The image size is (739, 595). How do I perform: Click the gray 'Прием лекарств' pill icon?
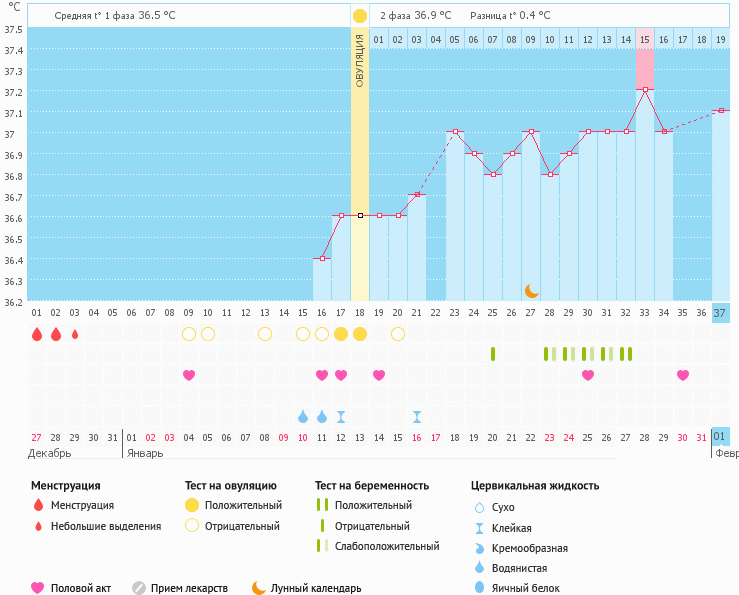139,588
